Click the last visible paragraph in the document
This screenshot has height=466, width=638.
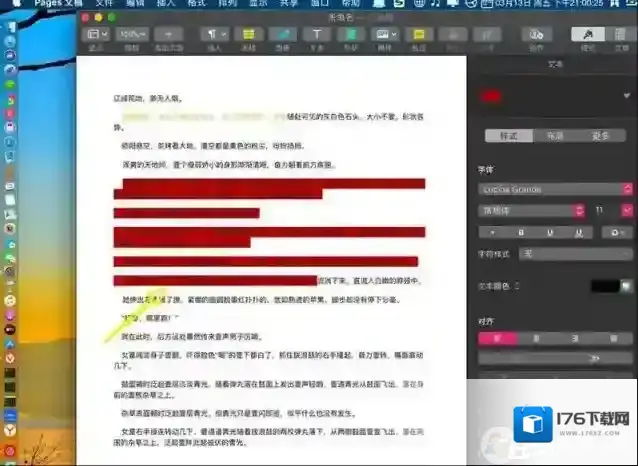tap(269, 437)
